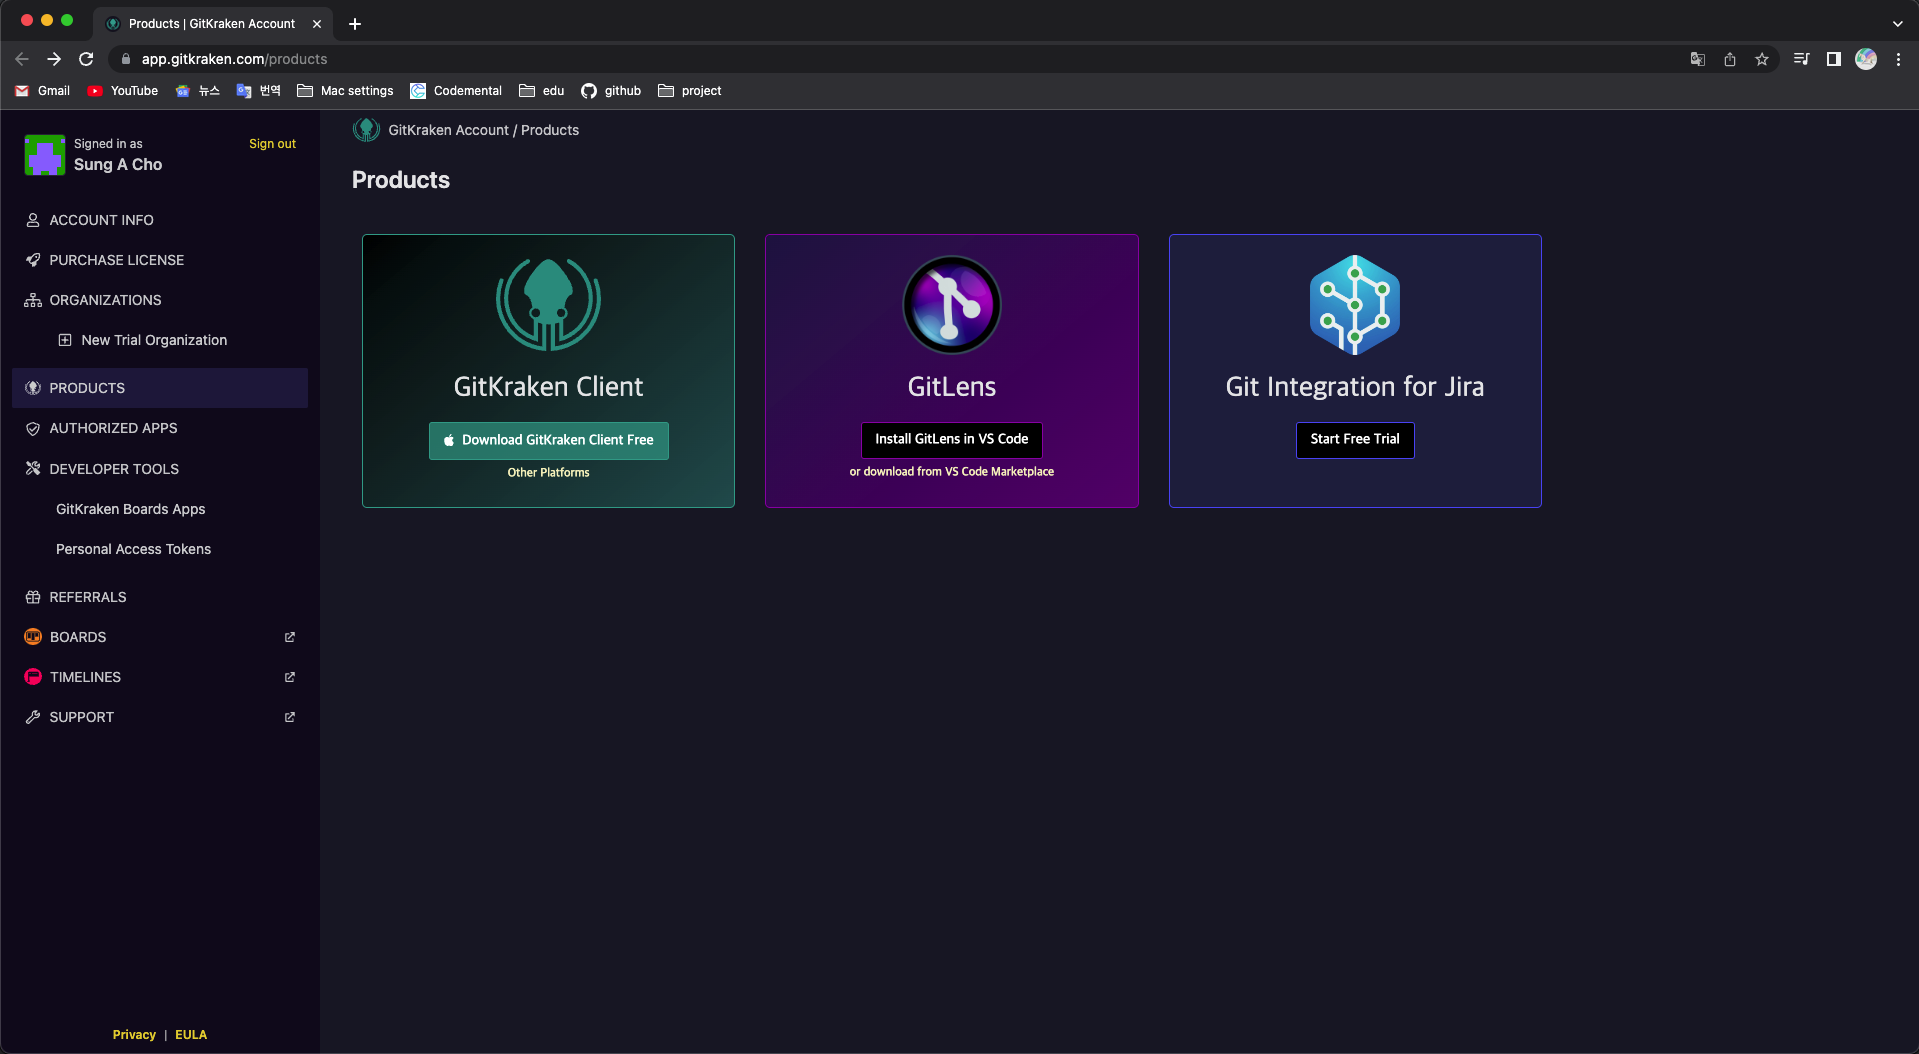The image size is (1919, 1054).
Task: Click the Authorized Apps shield icon
Action: coord(33,428)
